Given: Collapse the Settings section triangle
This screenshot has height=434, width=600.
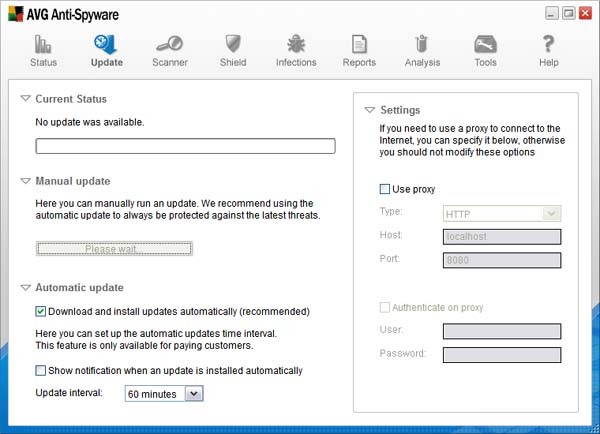Looking at the screenshot, I should pos(370,110).
